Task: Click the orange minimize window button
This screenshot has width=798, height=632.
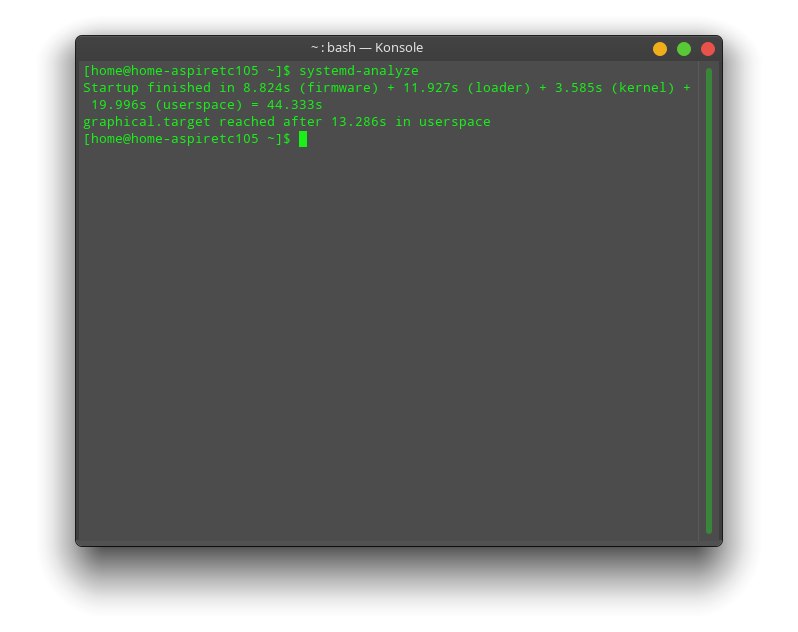Action: [x=660, y=49]
